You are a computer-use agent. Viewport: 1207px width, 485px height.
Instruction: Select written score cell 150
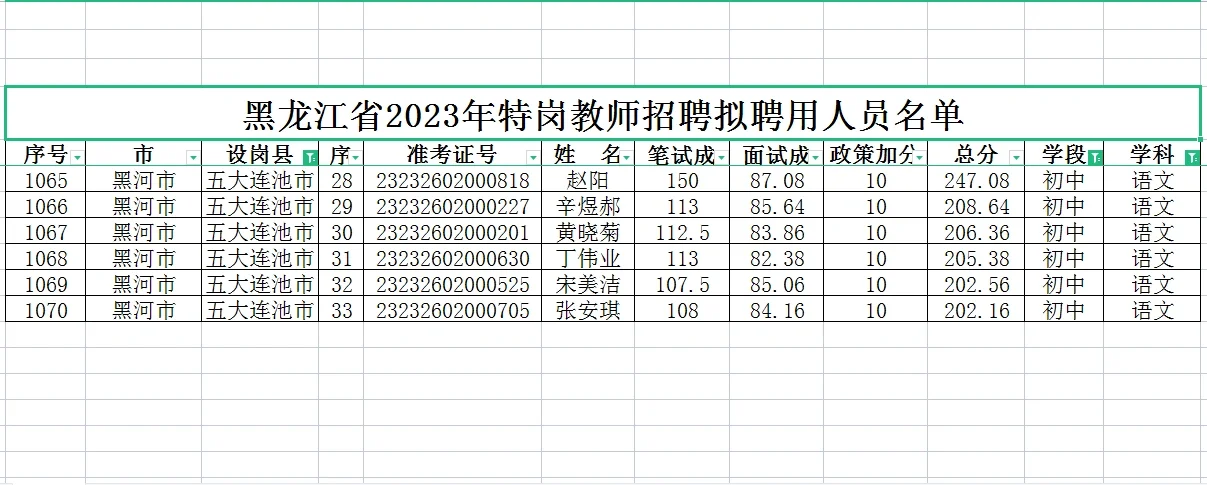pyautogui.click(x=682, y=181)
